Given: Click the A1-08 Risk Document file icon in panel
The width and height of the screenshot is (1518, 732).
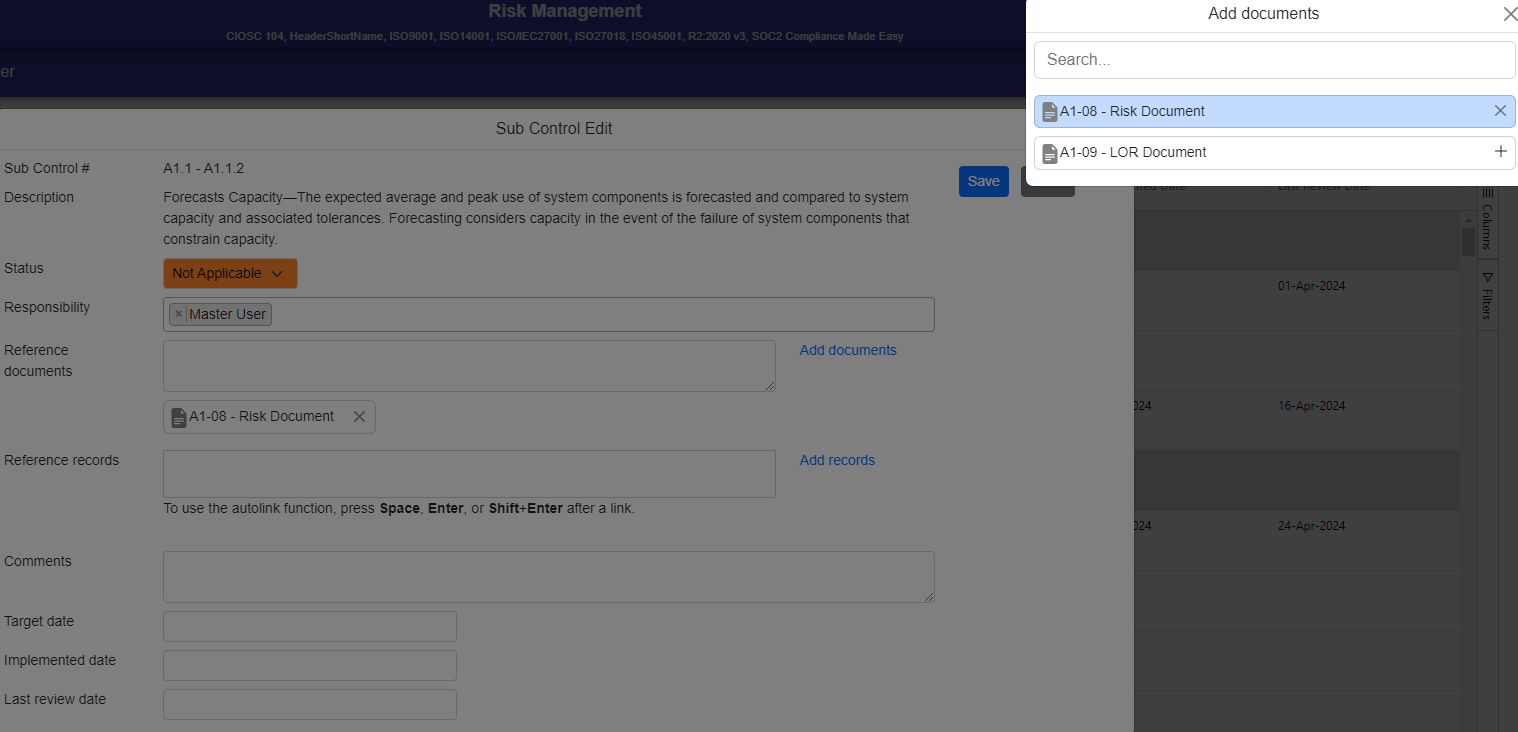Looking at the screenshot, I should (x=1049, y=112).
